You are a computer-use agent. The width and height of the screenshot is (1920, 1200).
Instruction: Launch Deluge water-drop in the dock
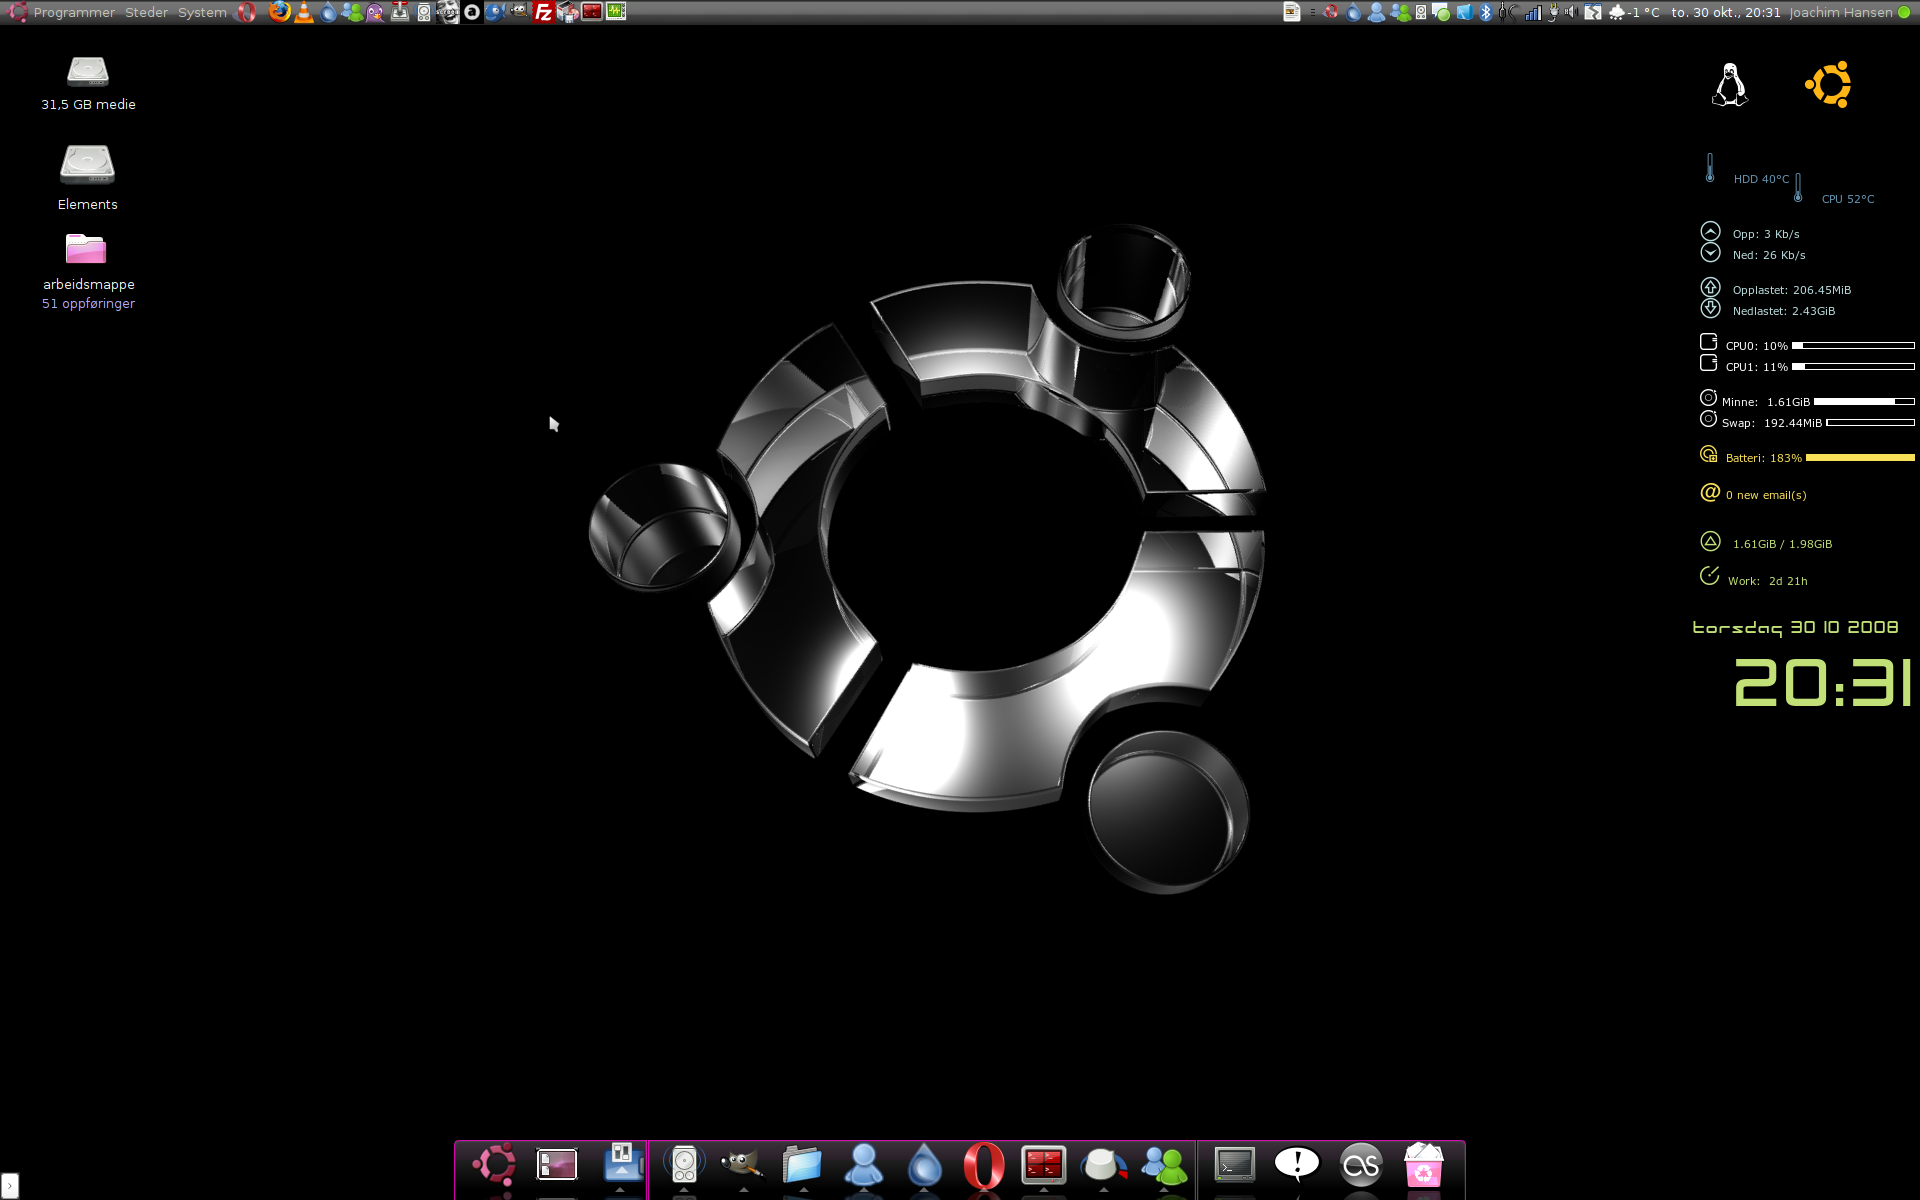point(924,1165)
